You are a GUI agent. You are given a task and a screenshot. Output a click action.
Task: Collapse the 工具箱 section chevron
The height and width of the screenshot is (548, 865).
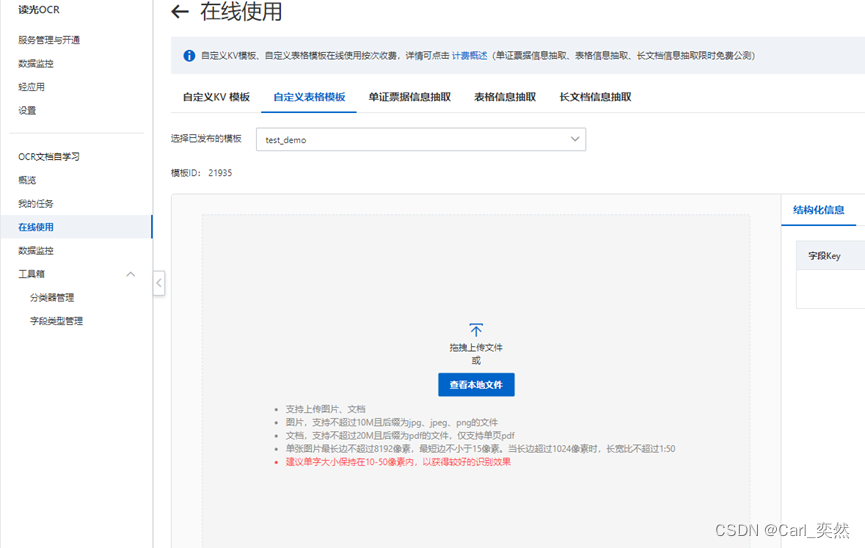point(131,274)
